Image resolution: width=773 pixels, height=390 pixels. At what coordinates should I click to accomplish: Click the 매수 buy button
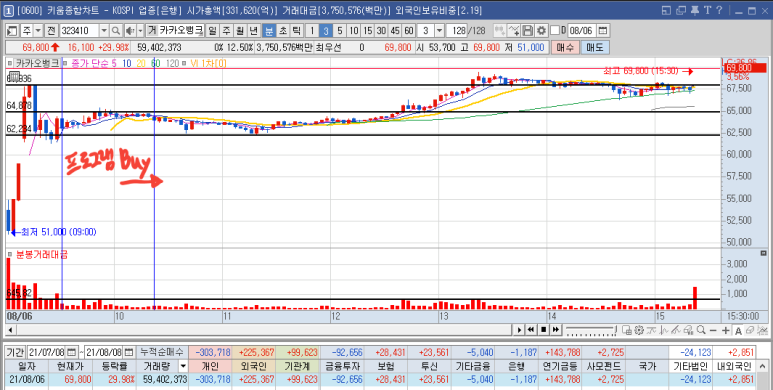(565, 48)
